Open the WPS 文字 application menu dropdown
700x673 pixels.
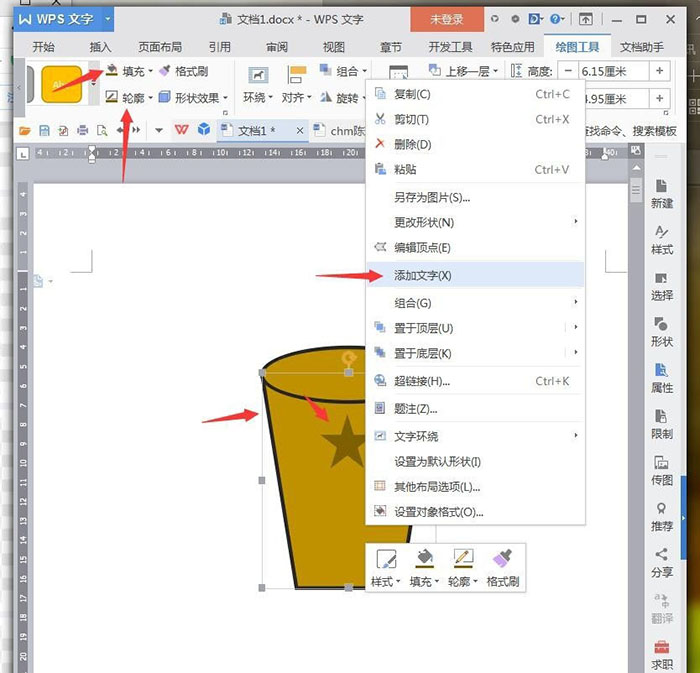pyautogui.click(x=108, y=19)
